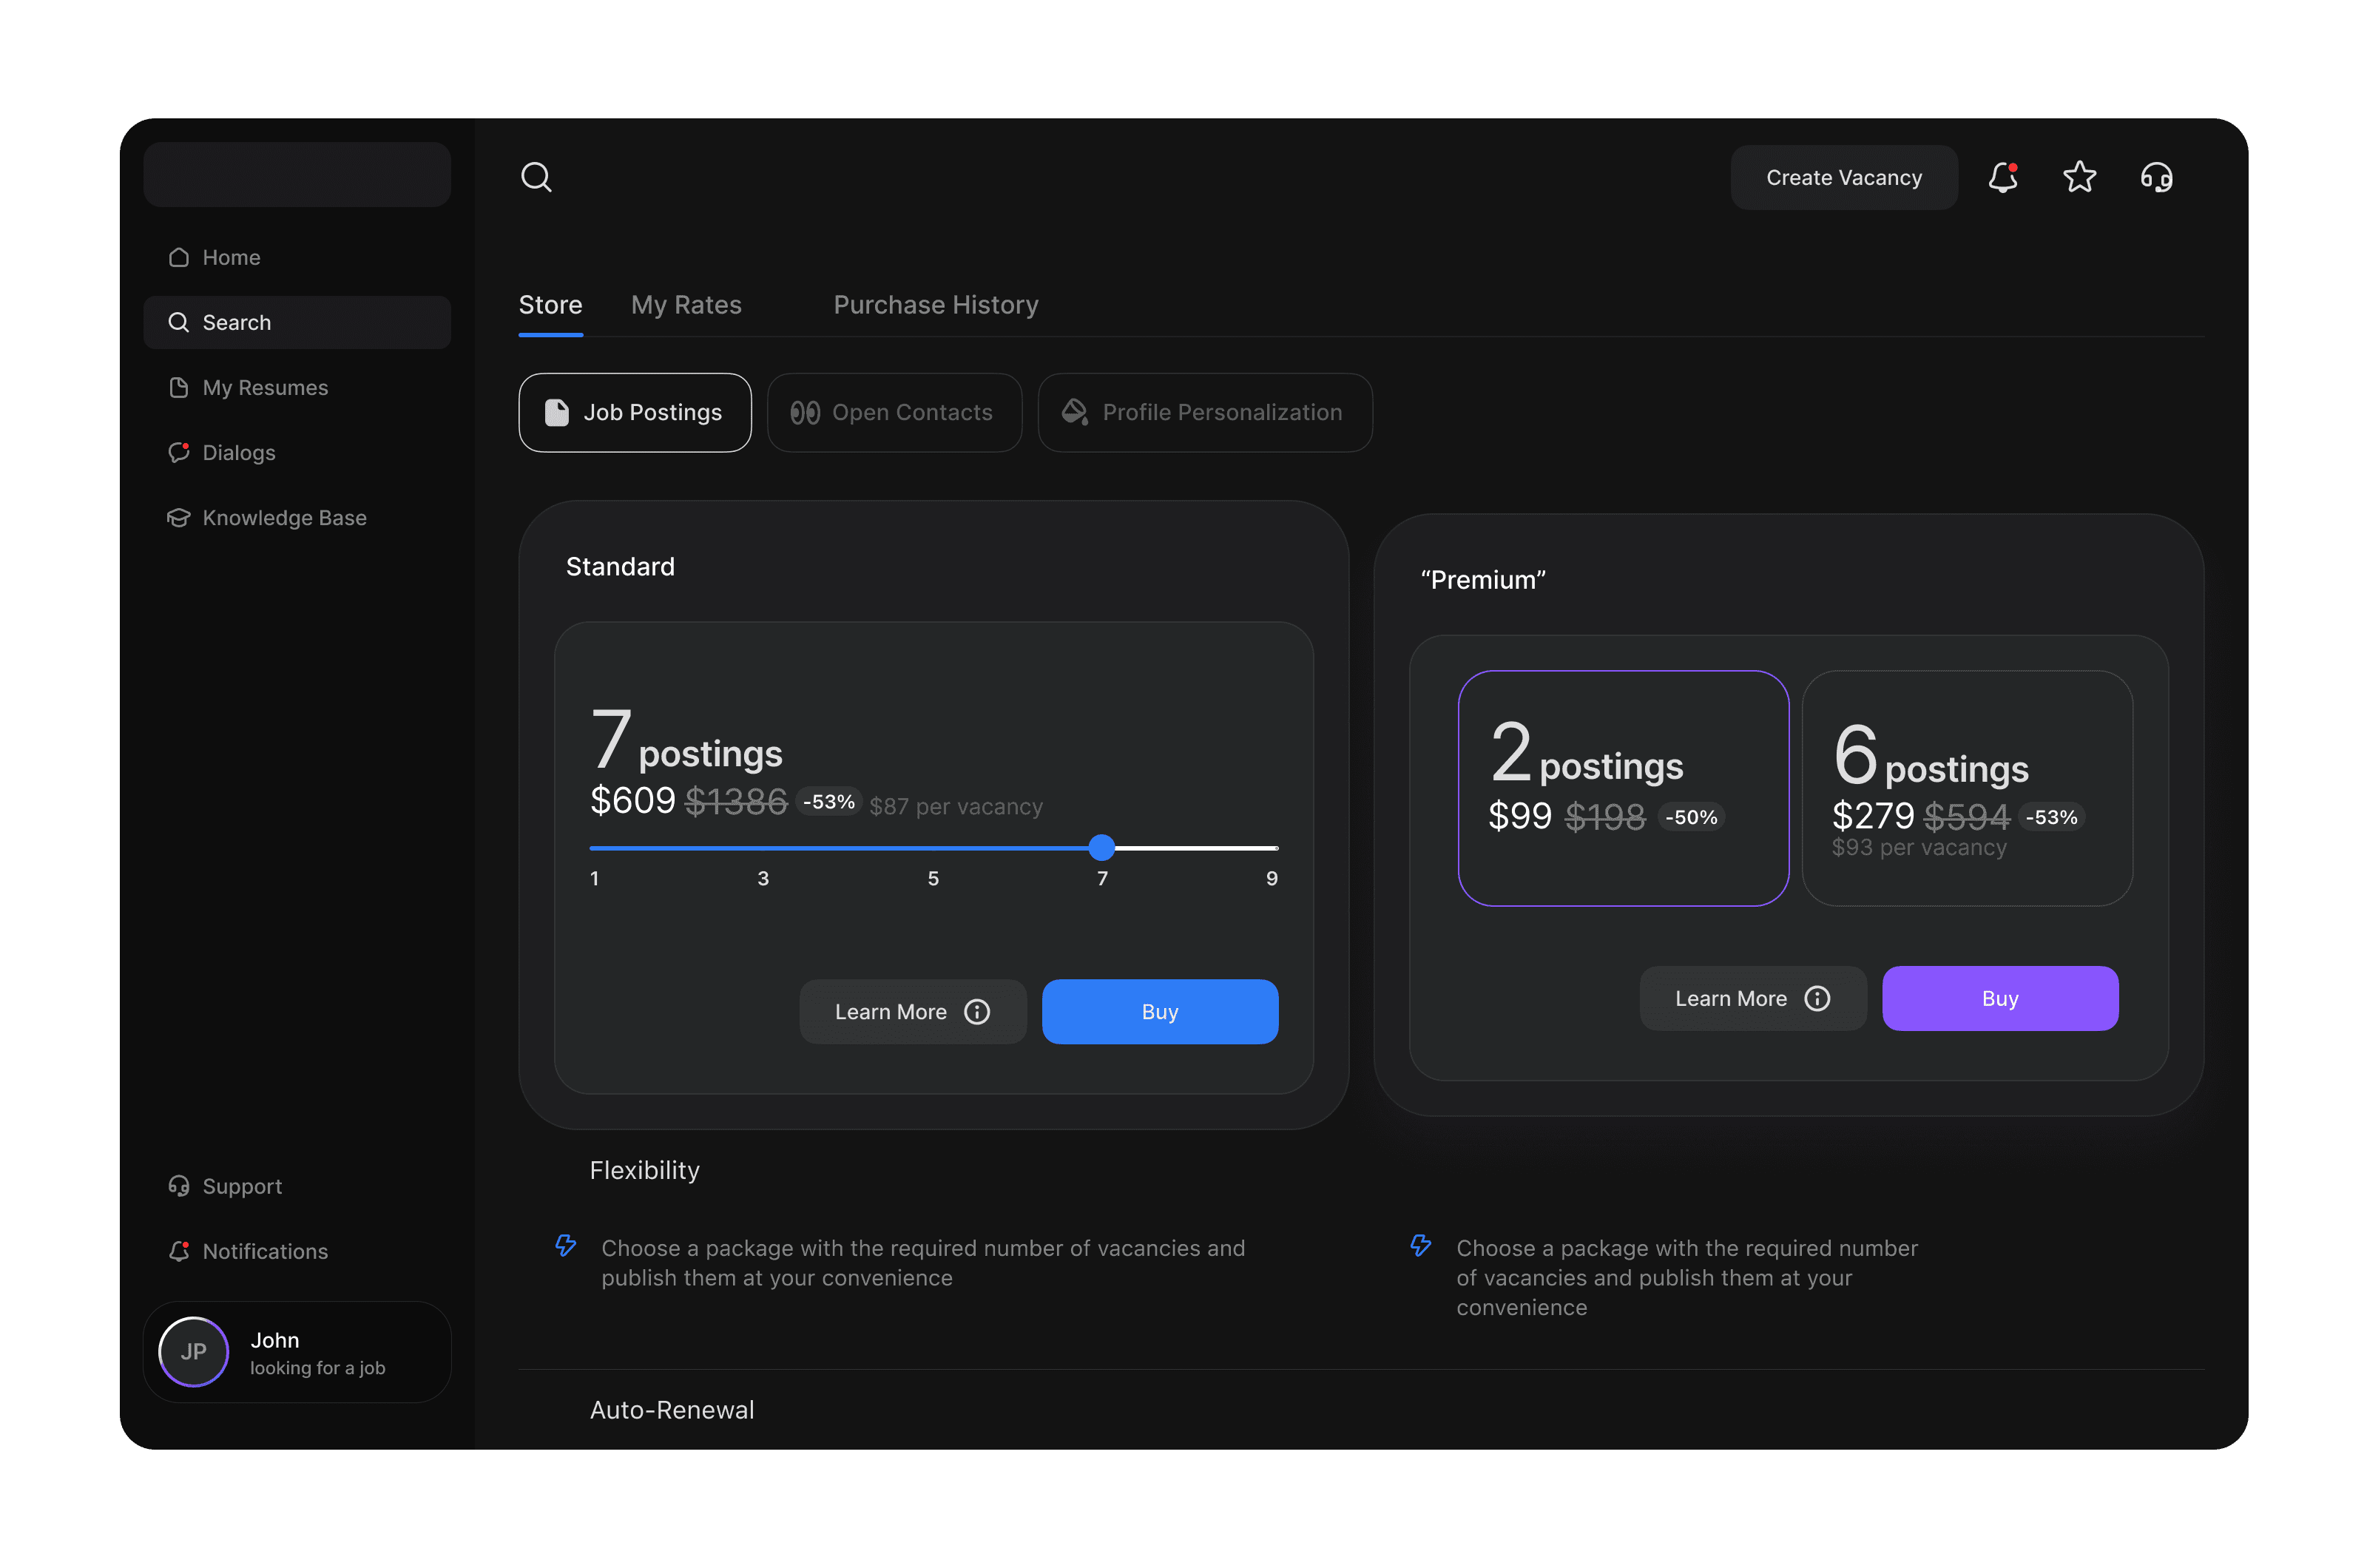Open the headset support icon in header

click(2156, 178)
